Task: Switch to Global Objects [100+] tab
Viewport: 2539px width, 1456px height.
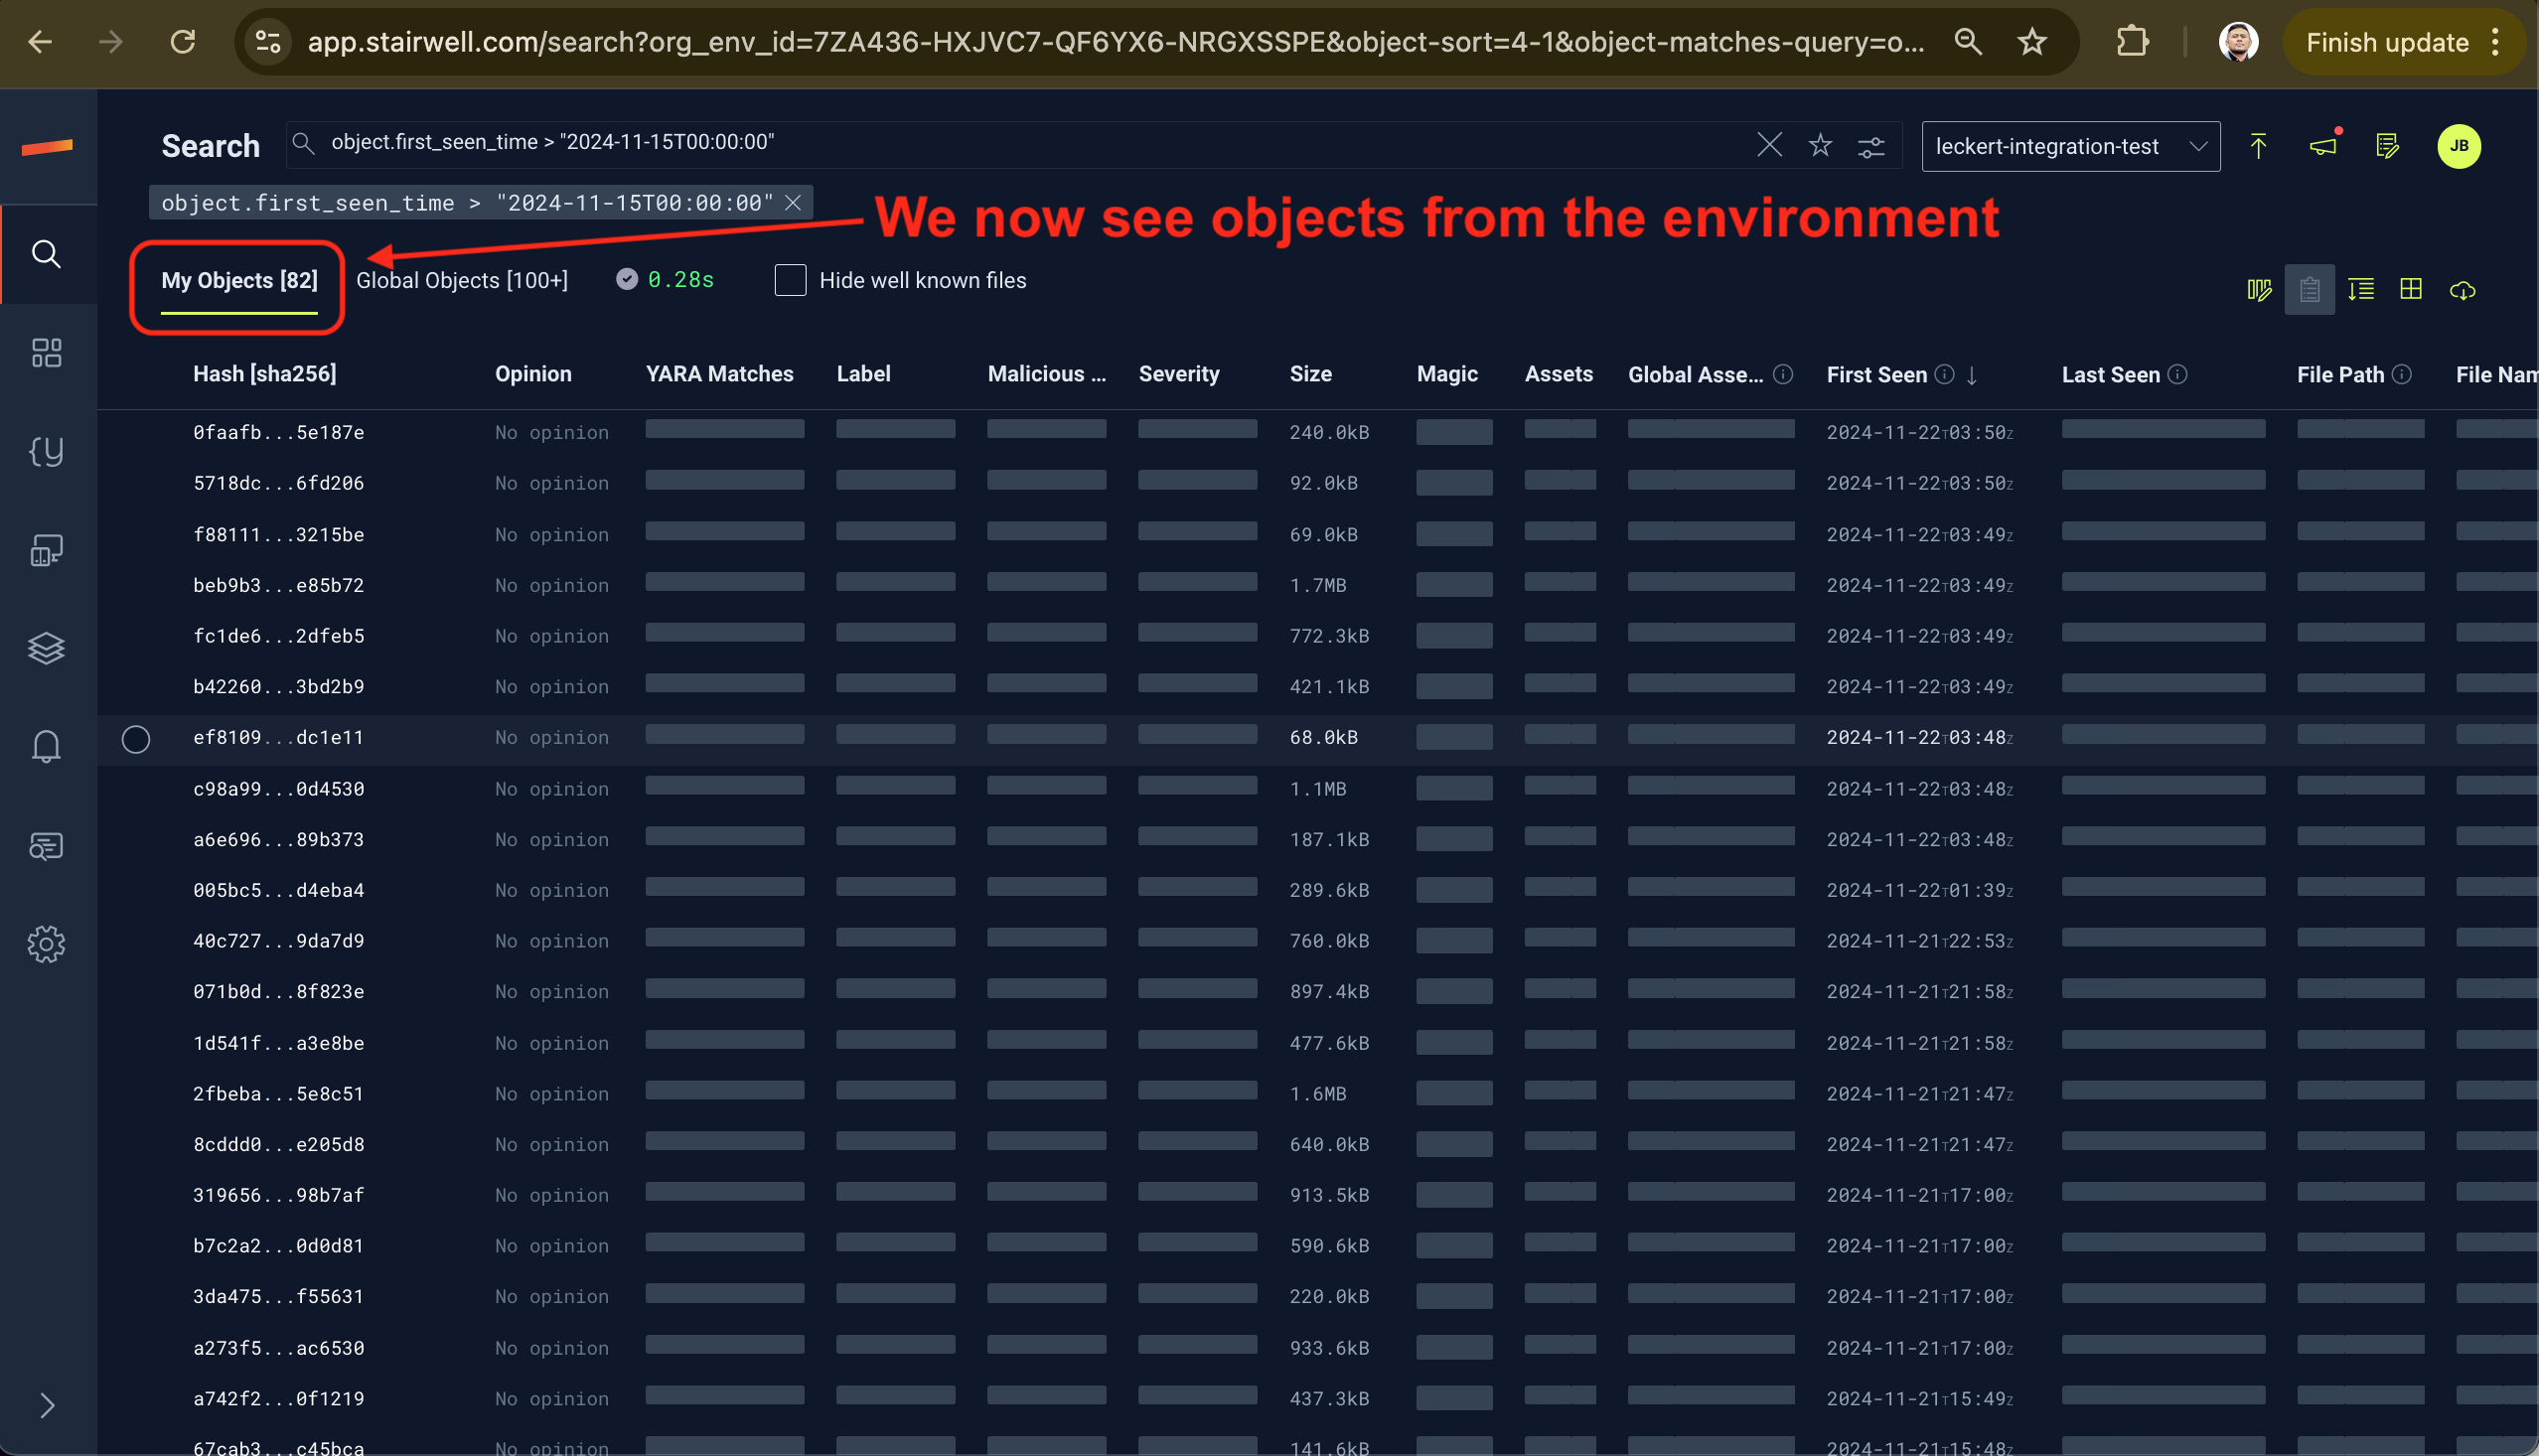Action: tap(462, 281)
